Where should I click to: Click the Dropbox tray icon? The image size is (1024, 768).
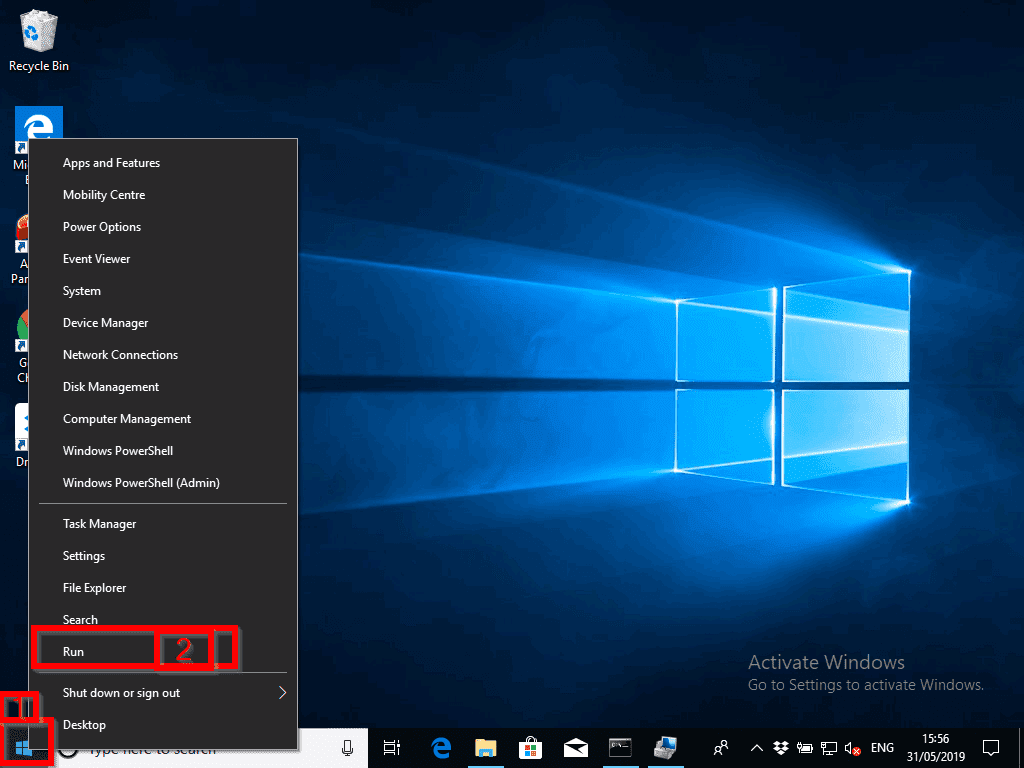tap(780, 748)
